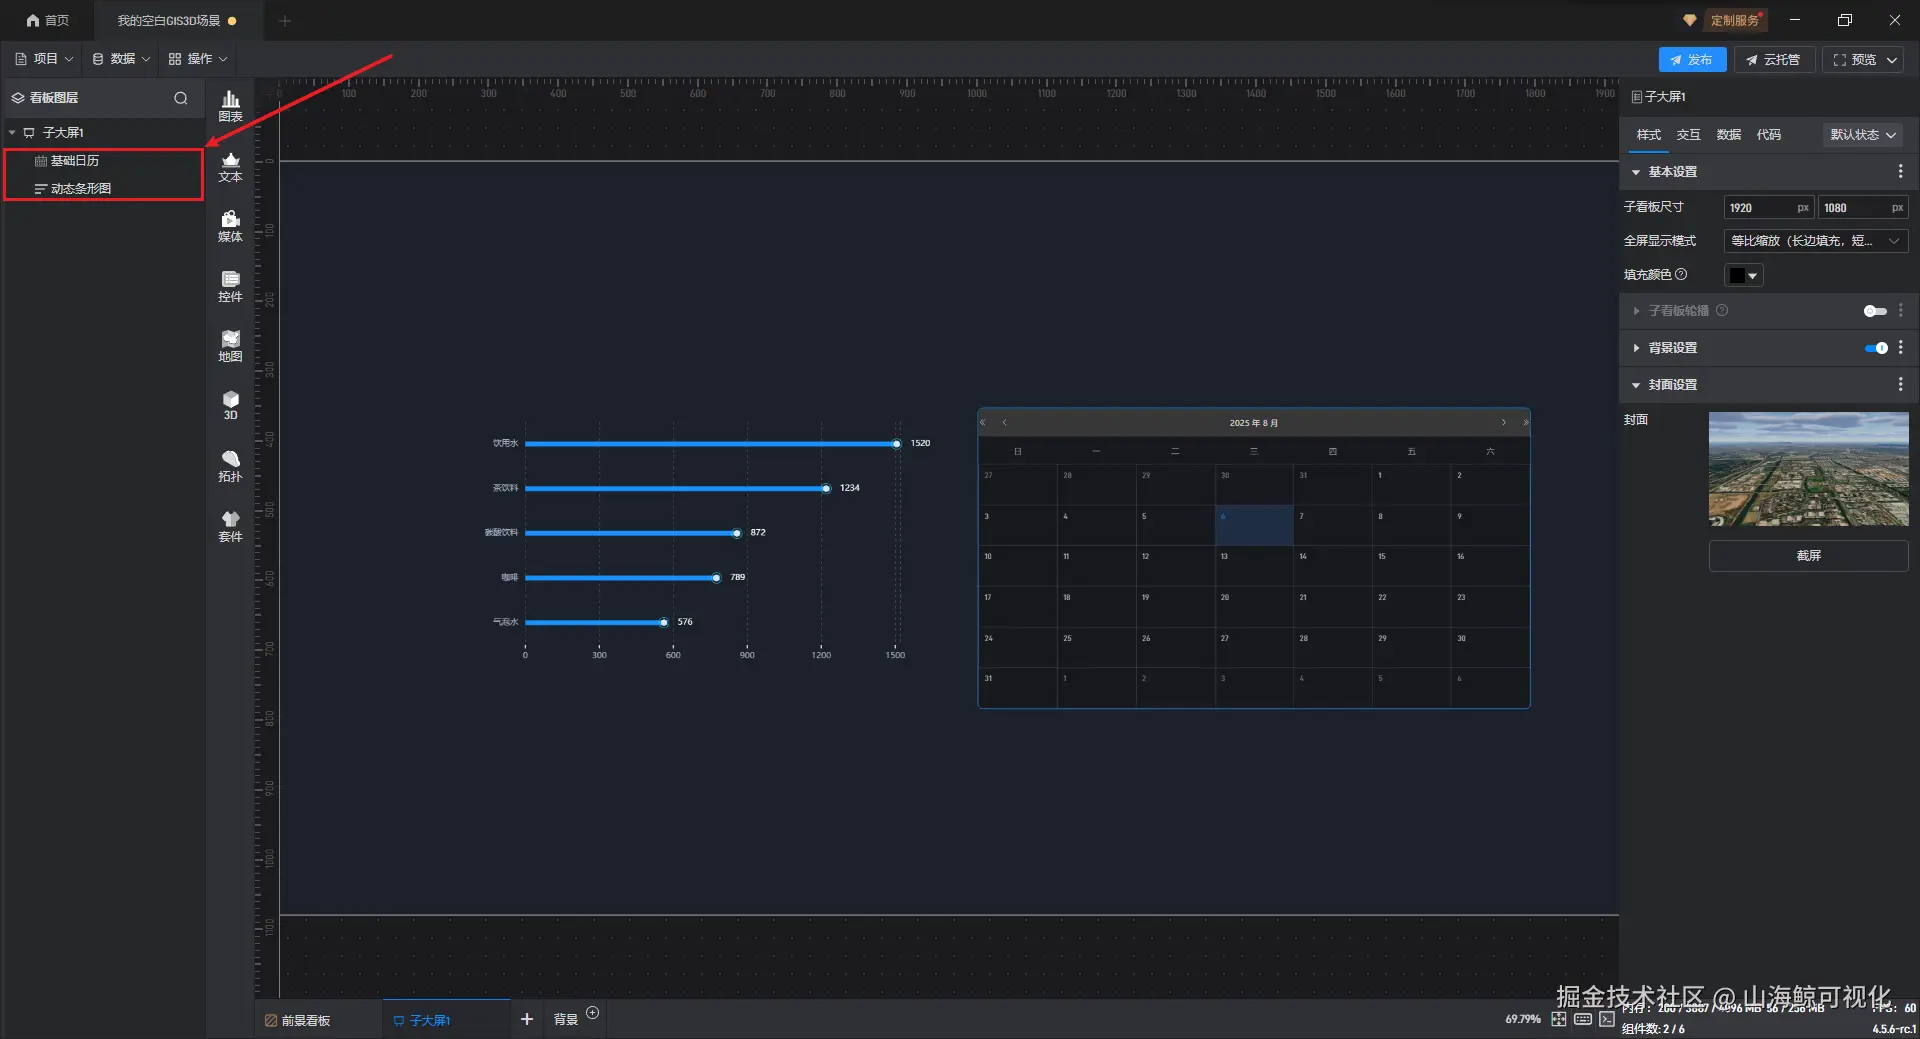Open the 全屏显示模式 dropdown
Viewport: 1920px width, 1039px height.
click(x=1815, y=241)
